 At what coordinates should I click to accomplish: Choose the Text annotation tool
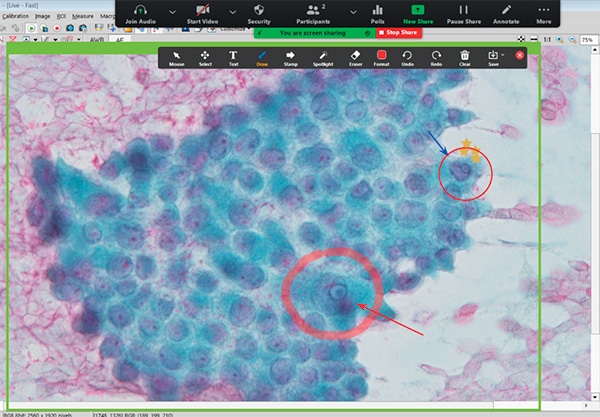pos(233,57)
